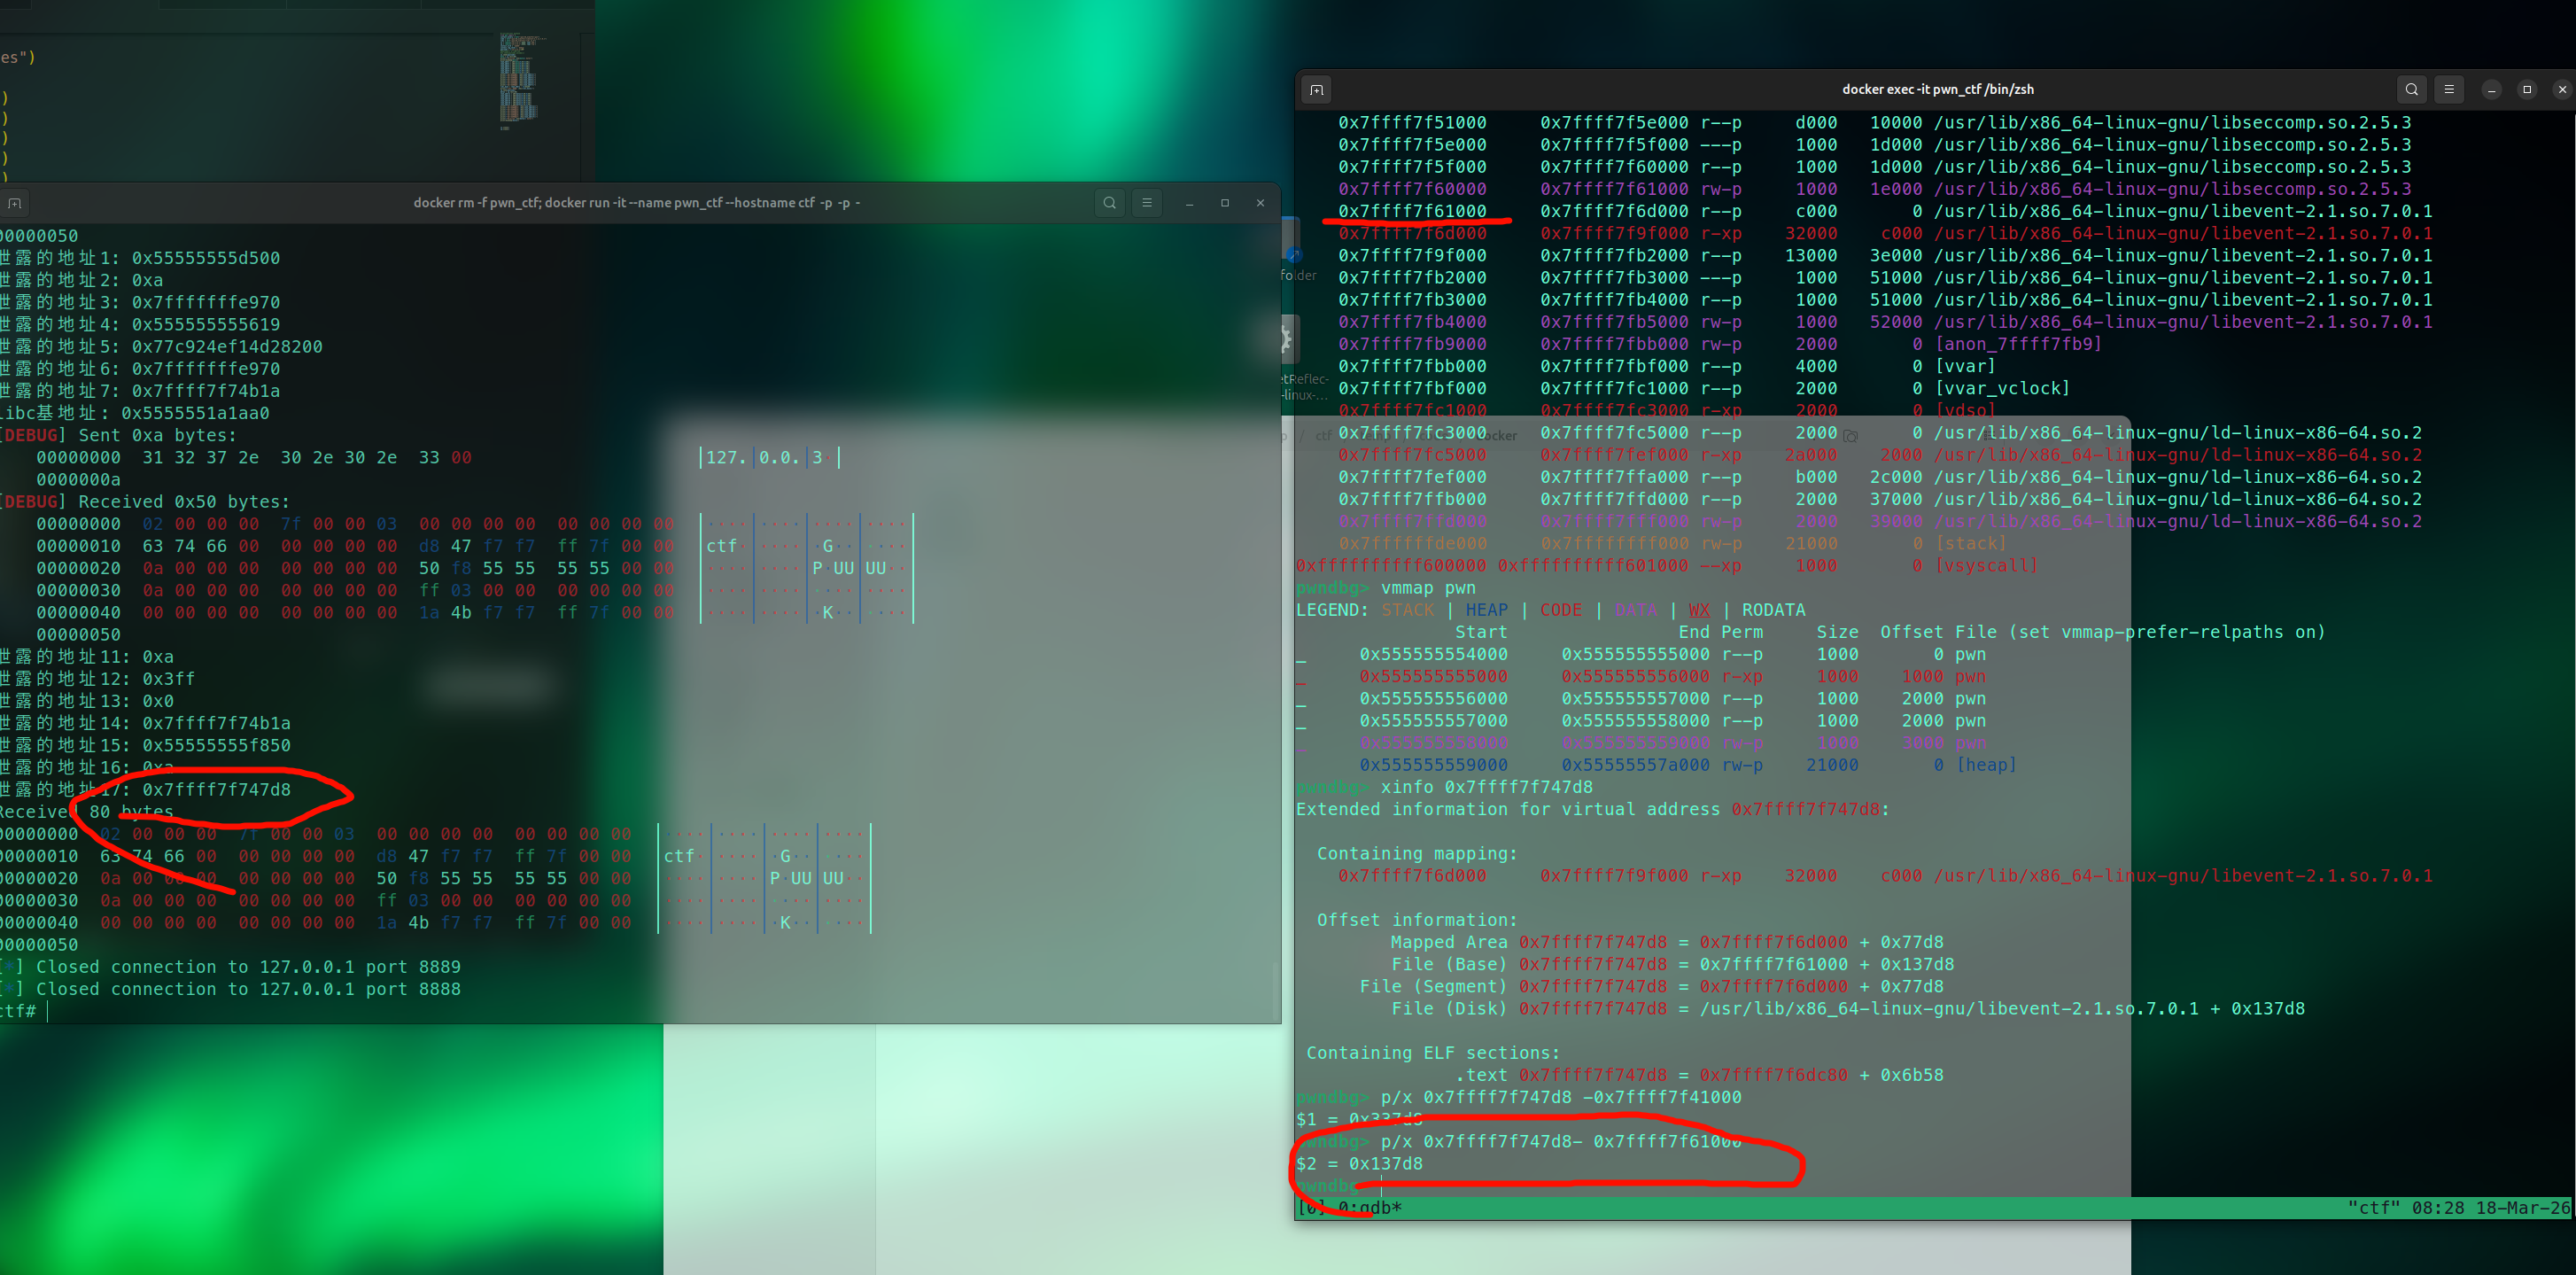Click the '[anon_7ffff7fb9]' mapping name

click(2018, 344)
